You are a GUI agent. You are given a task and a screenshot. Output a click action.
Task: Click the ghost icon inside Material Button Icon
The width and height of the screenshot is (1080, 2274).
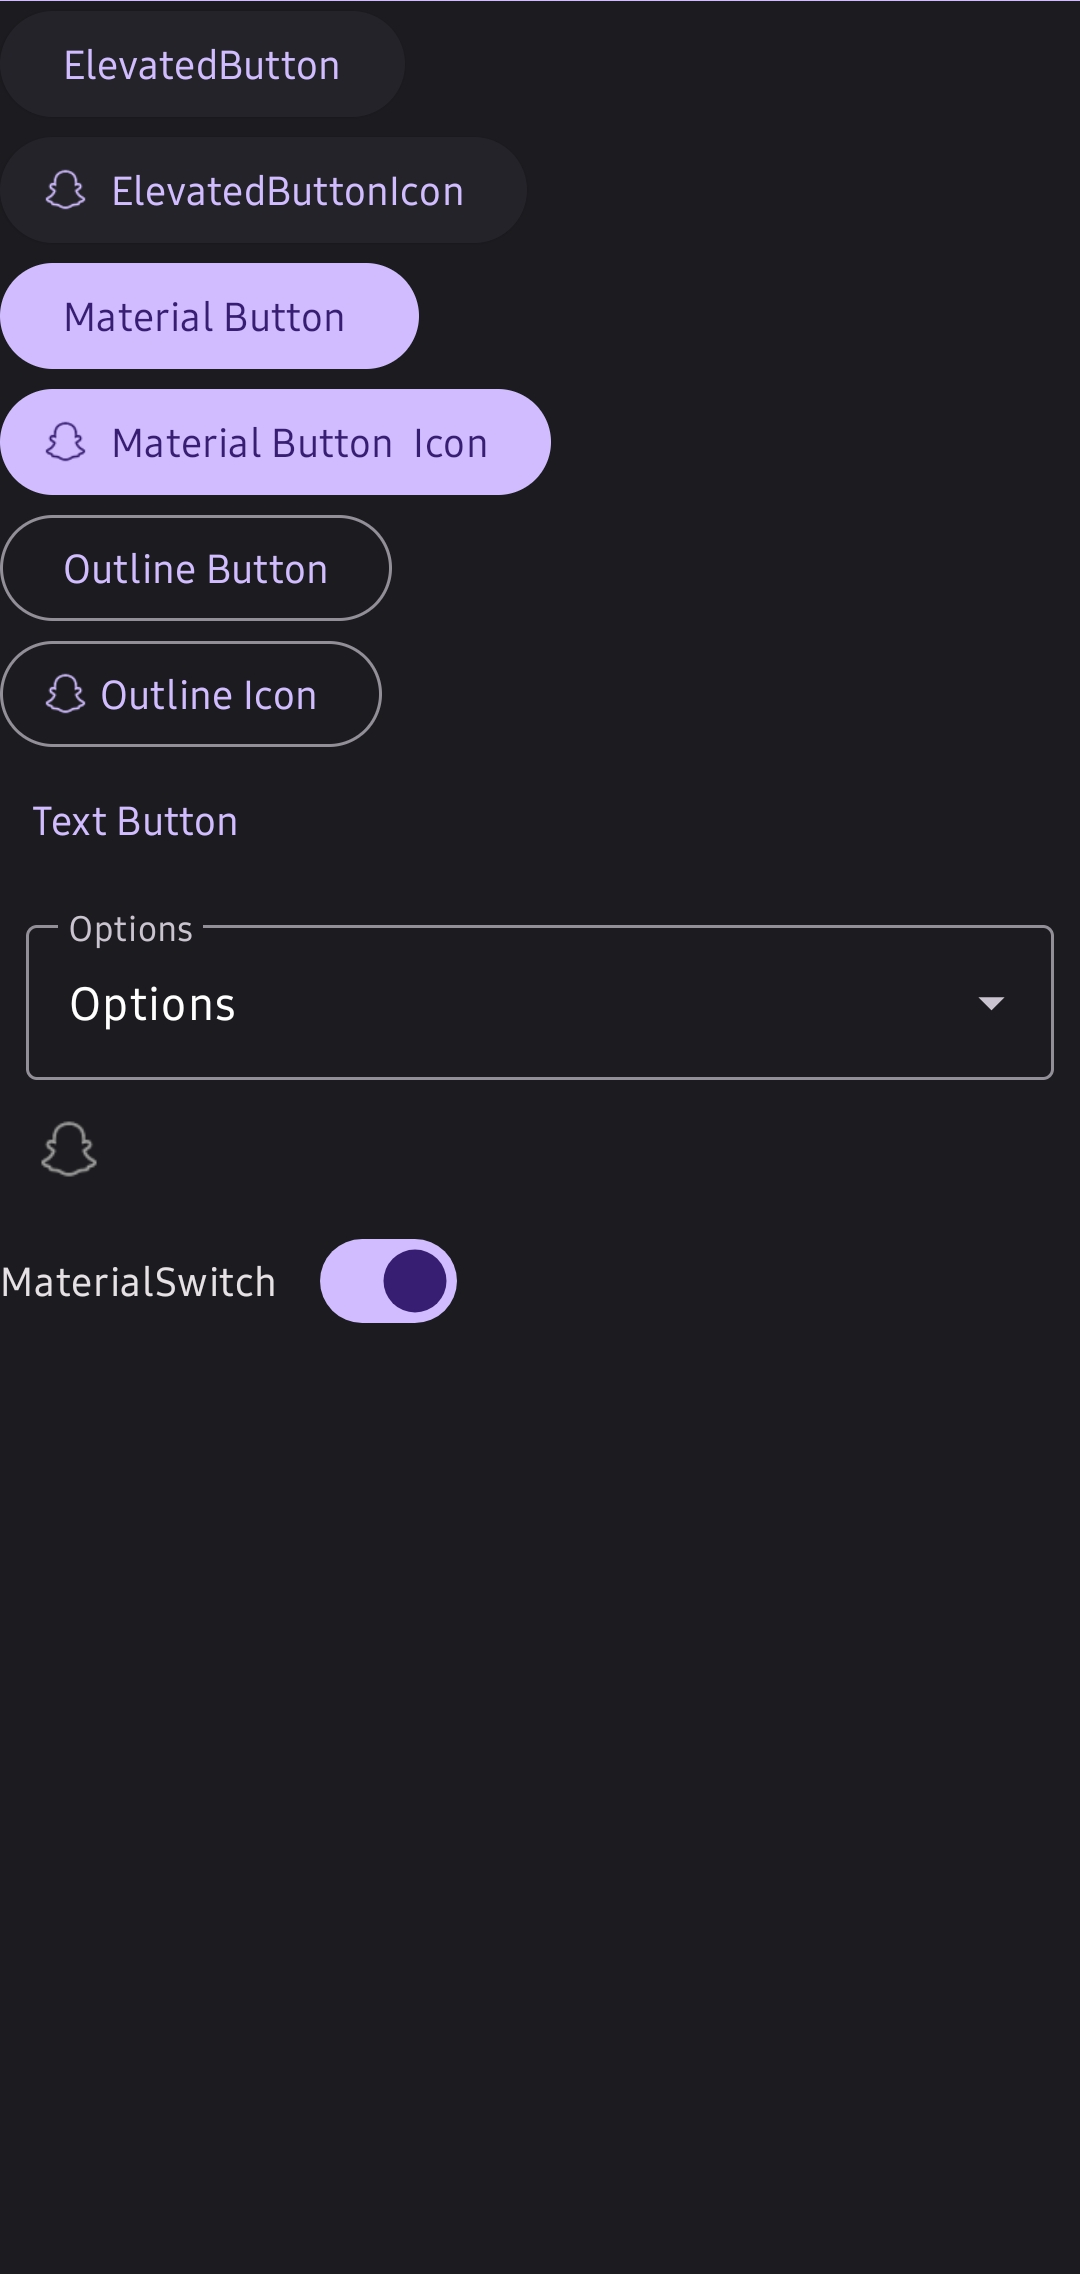pyautogui.click(x=66, y=442)
